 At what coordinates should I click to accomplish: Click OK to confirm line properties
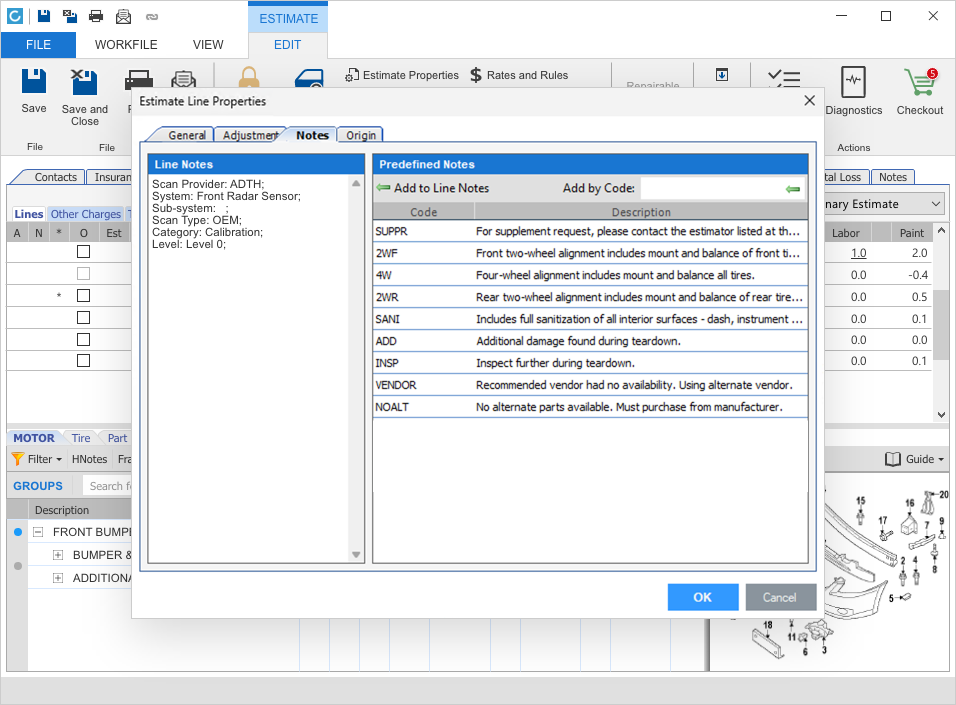[x=702, y=597]
